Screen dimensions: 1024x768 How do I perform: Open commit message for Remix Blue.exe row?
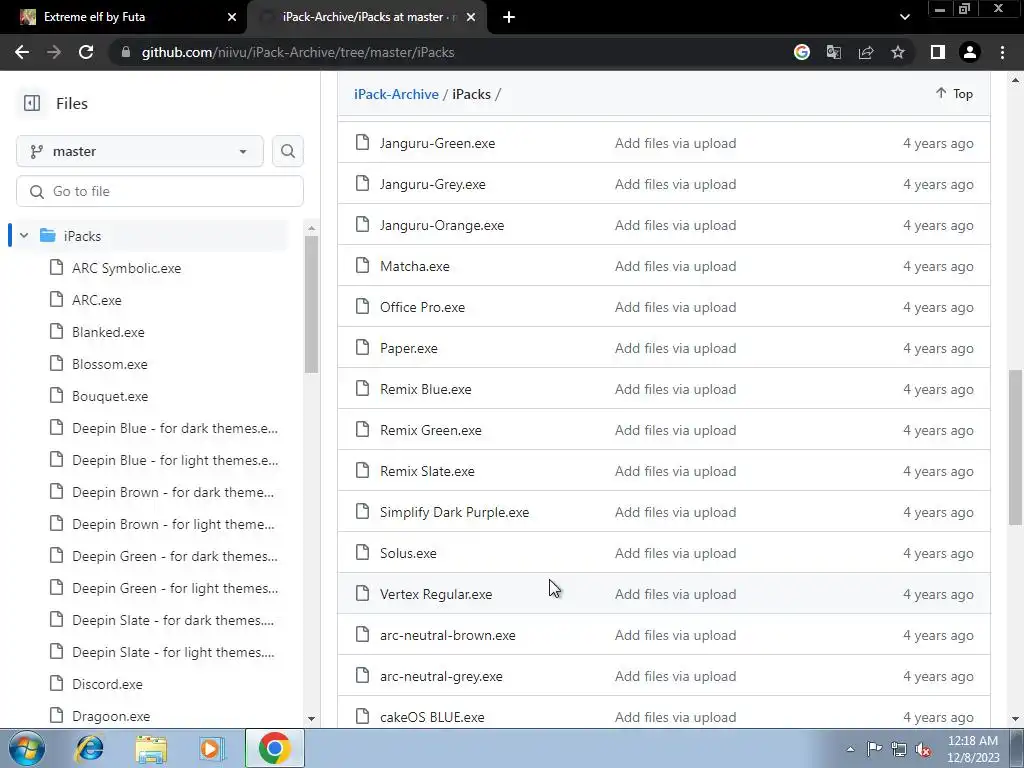(675, 389)
